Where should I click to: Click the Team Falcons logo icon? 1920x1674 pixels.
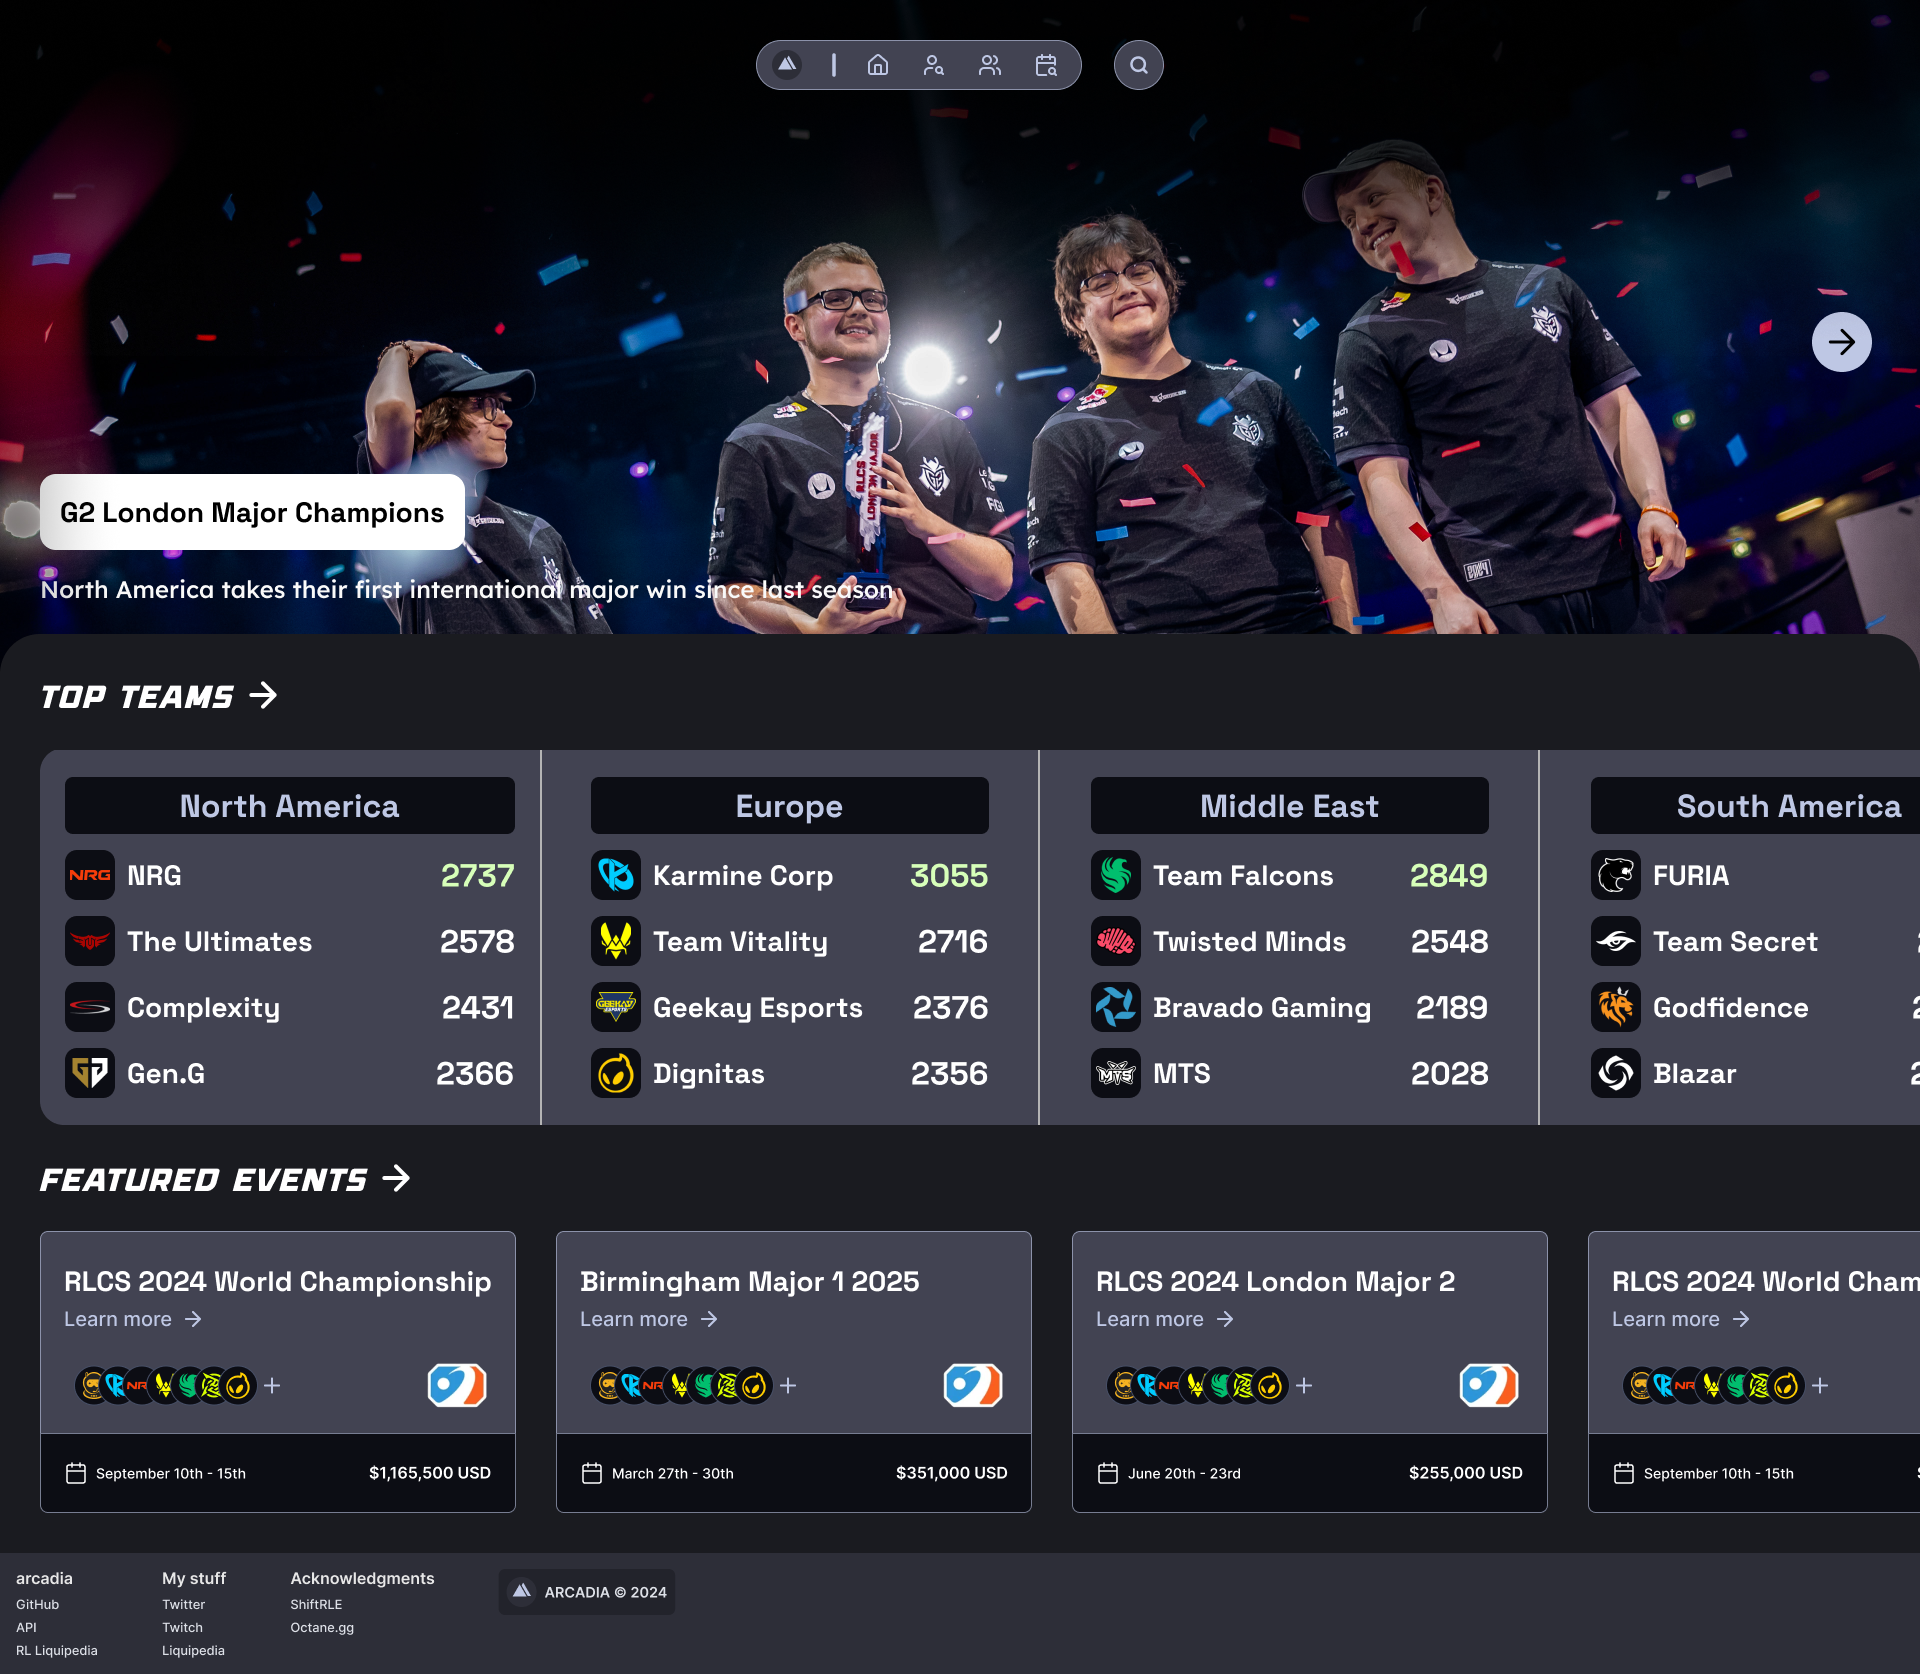tap(1115, 875)
